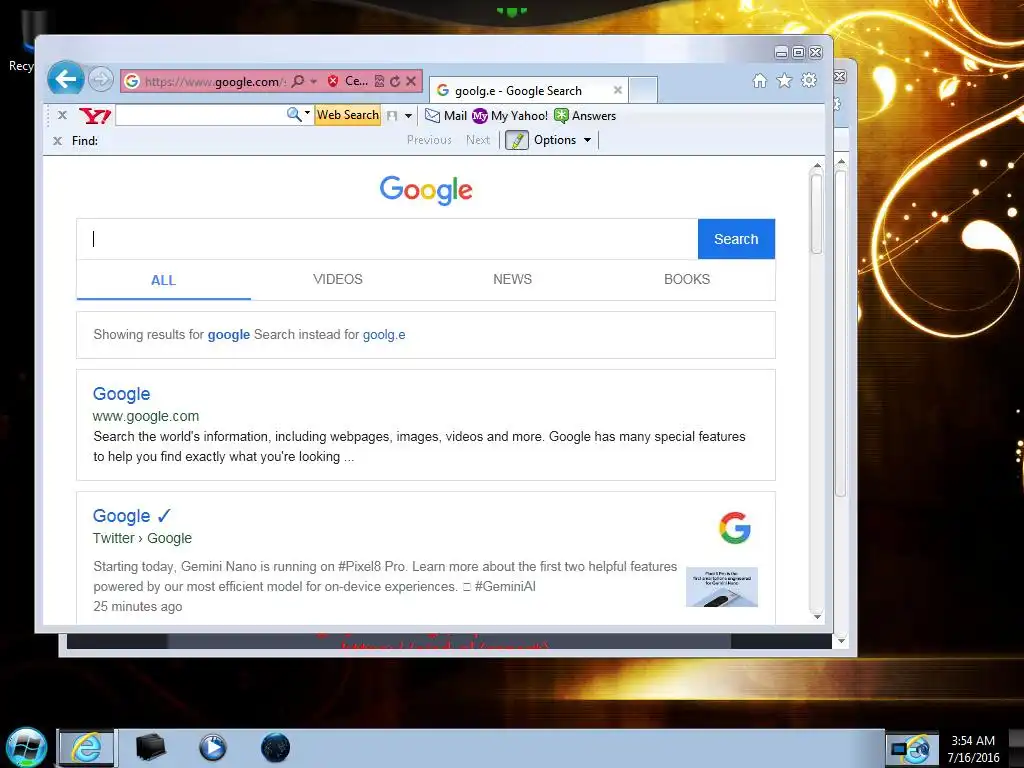
Task: Select the BOOKS results tab
Action: [687, 280]
